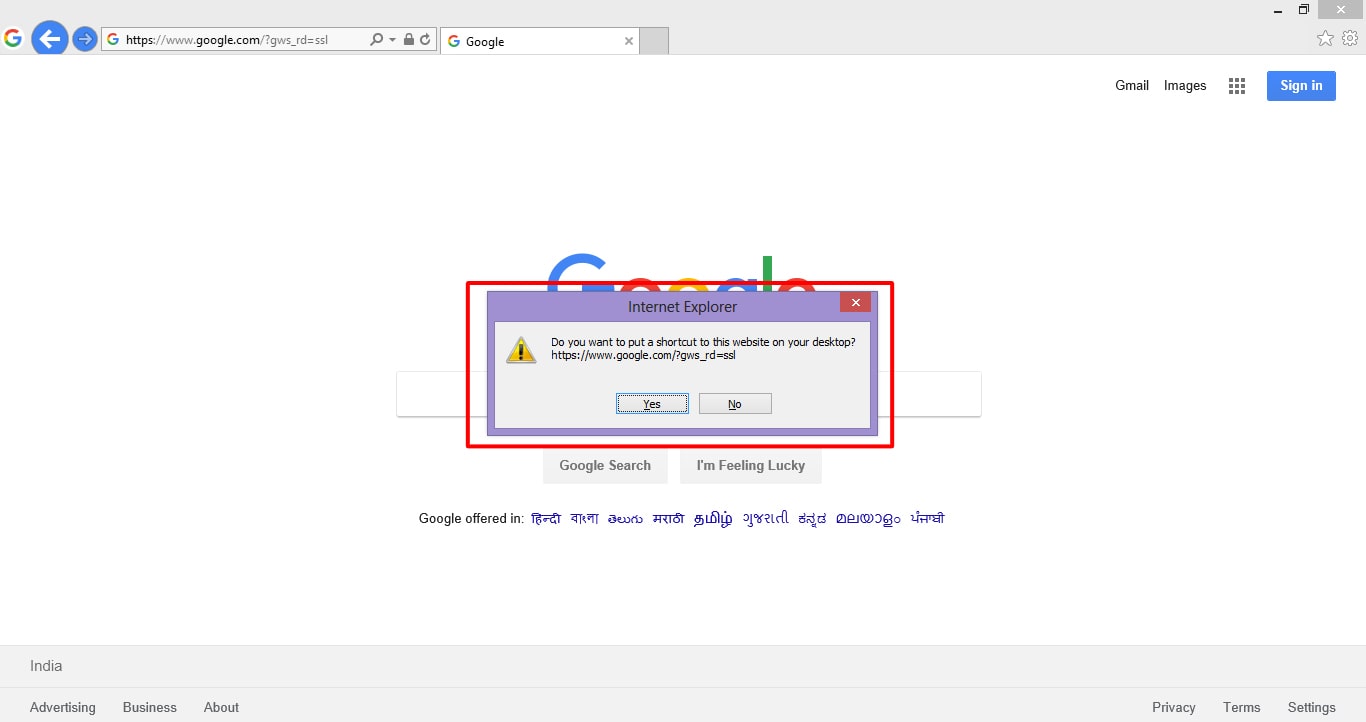Navigate forward with the forward arrow
Image resolution: width=1366 pixels, height=722 pixels.
coord(84,38)
